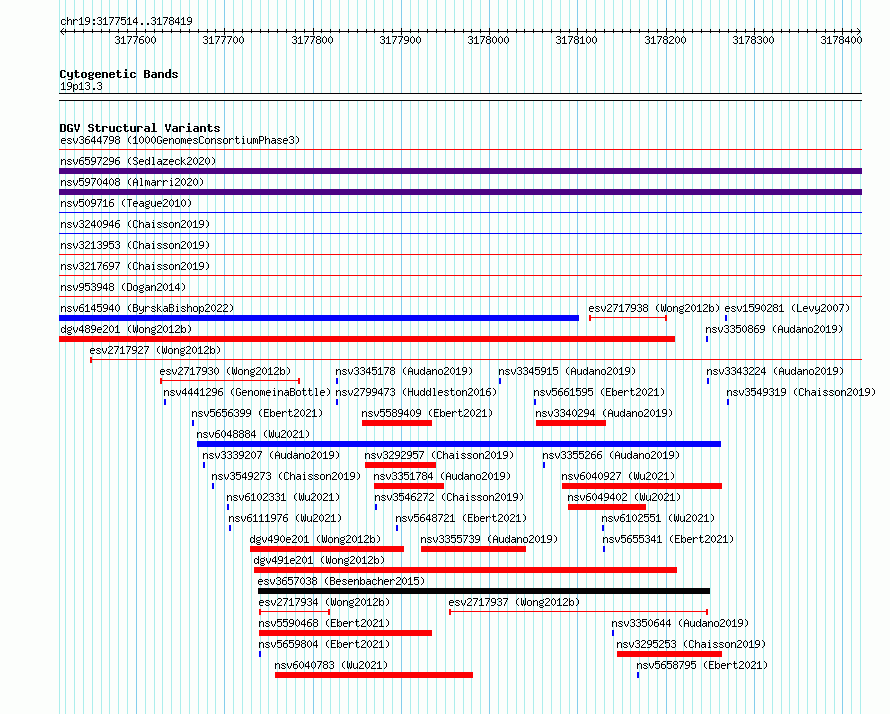The image size is (890, 714).
Task: Click the esv3644798 1000GenomesConsortiumPhase3 variant label
Action: 179,141
